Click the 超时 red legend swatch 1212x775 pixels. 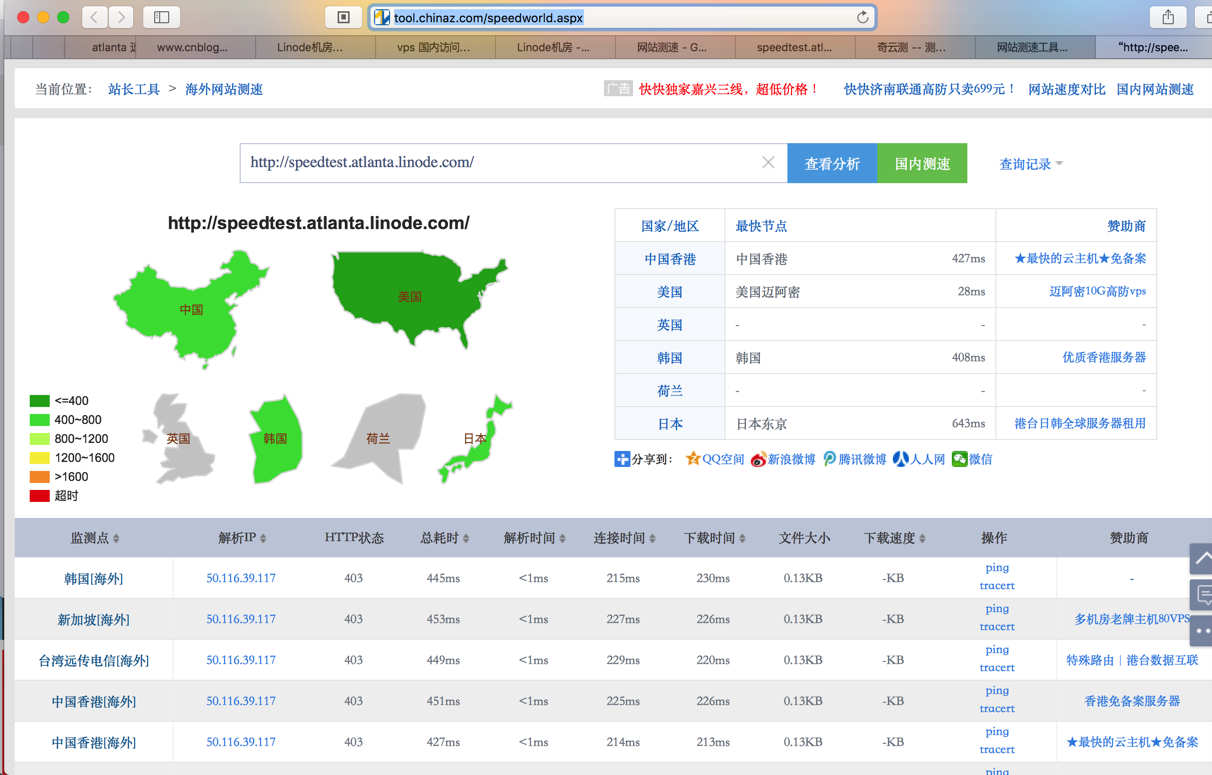[x=39, y=496]
